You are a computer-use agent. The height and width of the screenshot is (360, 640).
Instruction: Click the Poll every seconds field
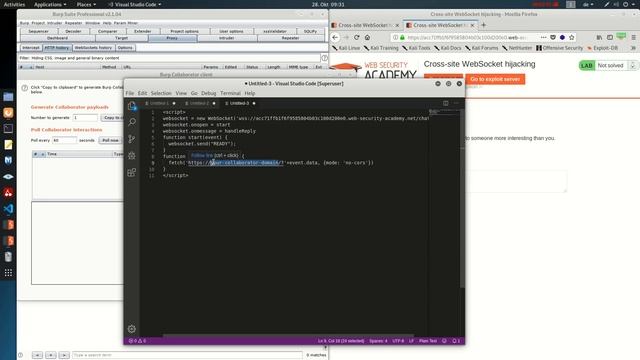tap(64, 140)
